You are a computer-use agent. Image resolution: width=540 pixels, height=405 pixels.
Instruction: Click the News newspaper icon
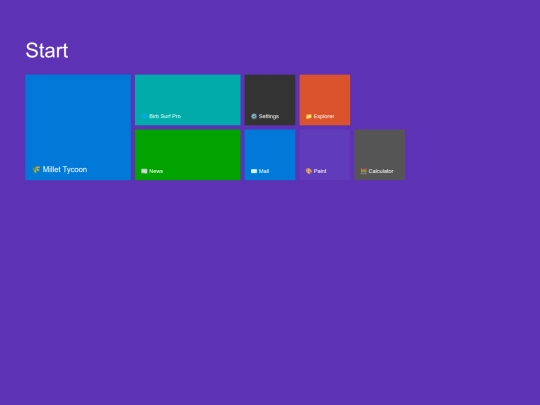pyautogui.click(x=144, y=171)
